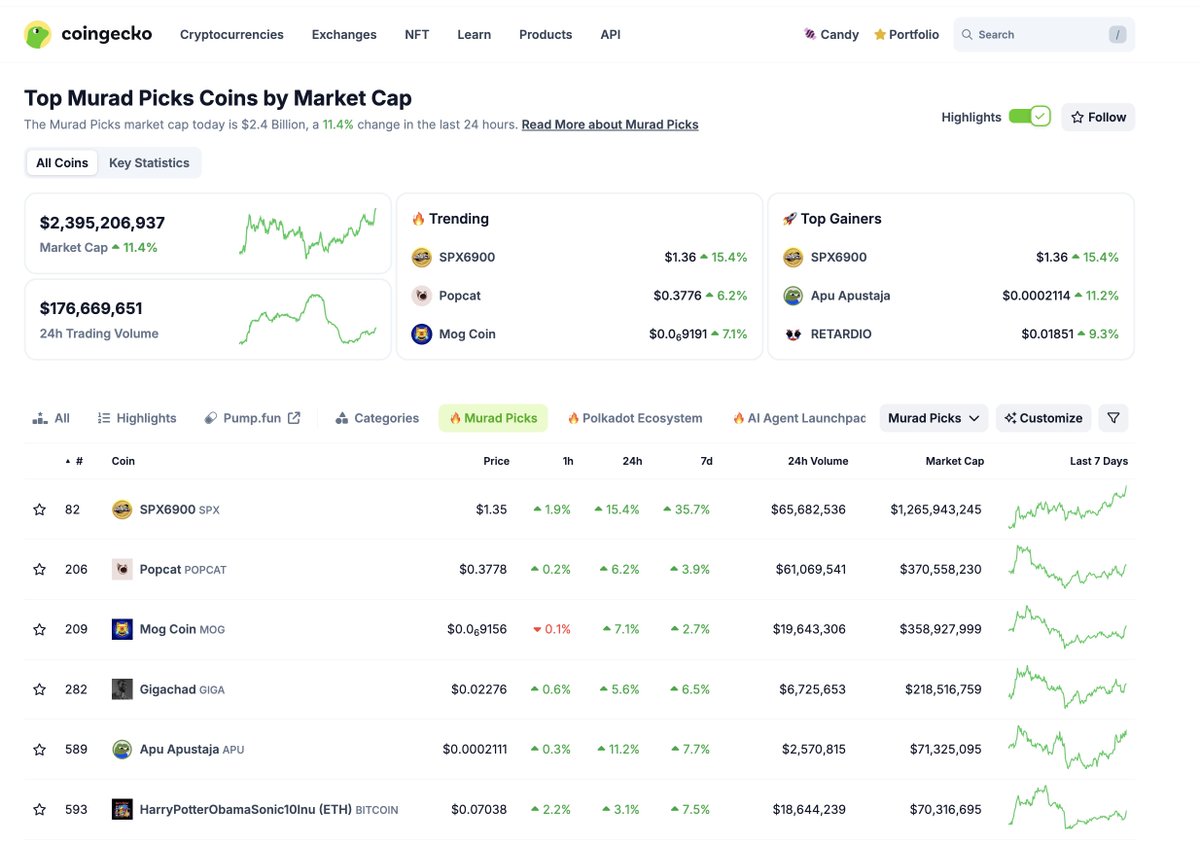Favorite Gigachad using its star
Image resolution: width=1200 pixels, height=843 pixels.
tap(39, 688)
